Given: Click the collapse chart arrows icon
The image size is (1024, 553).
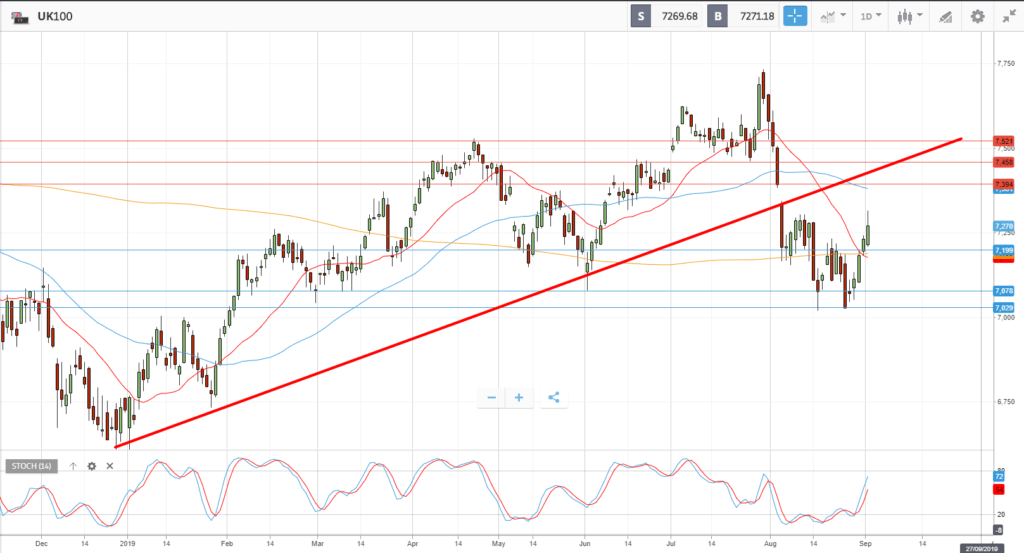Looking at the screenshot, I should pyautogui.click(x=1009, y=16).
